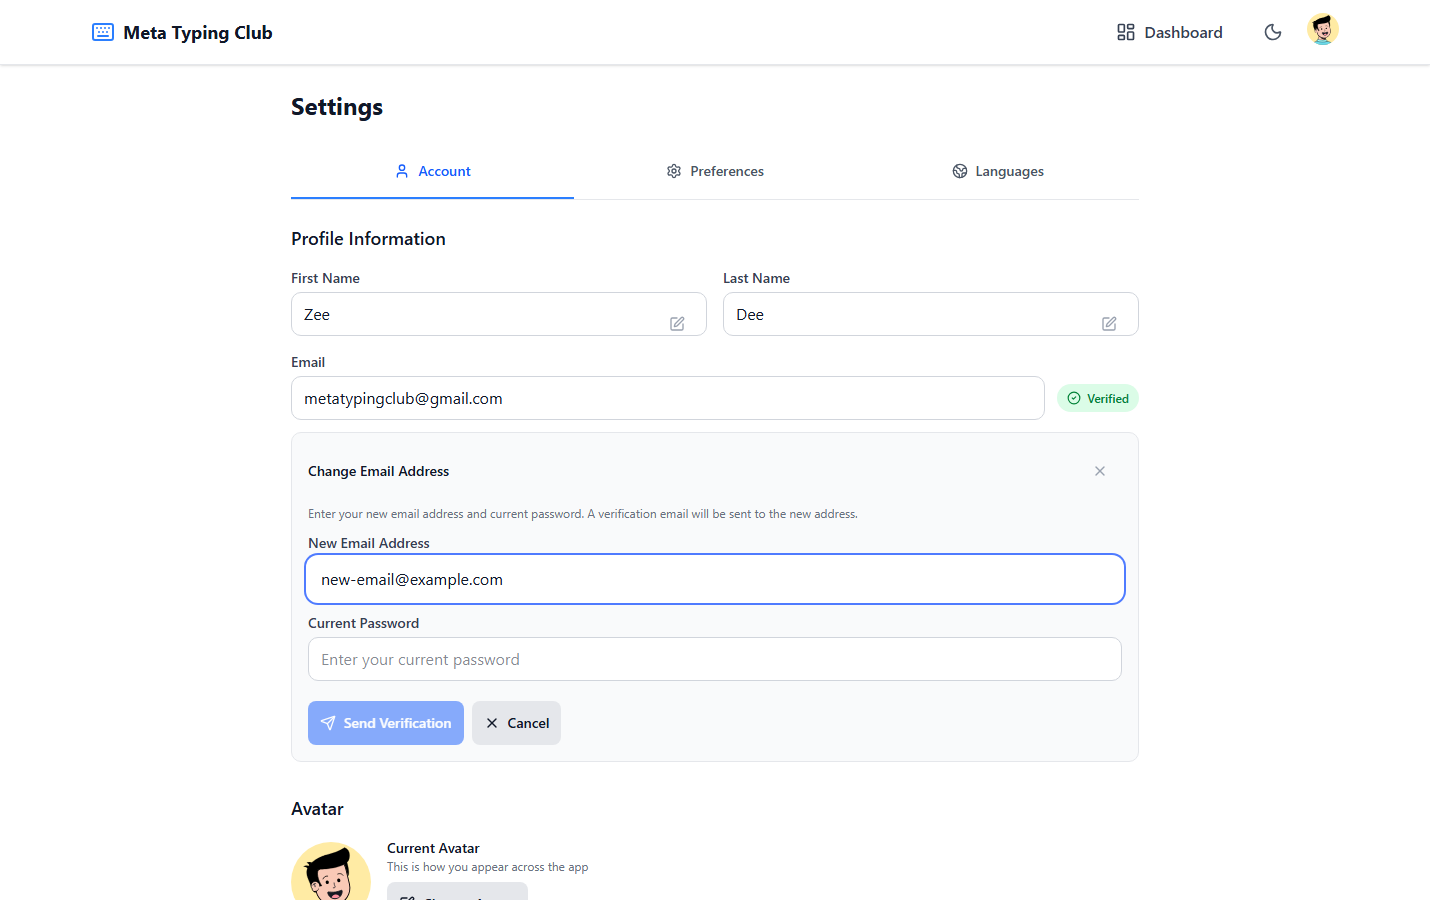Viewport: 1440px width, 900px height.
Task: Click the 'Avatar' section heading
Action: point(317,809)
